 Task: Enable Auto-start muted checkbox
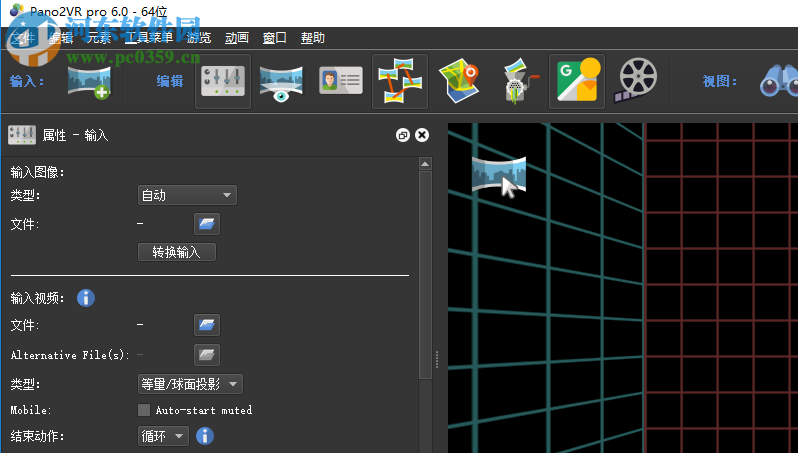point(144,410)
